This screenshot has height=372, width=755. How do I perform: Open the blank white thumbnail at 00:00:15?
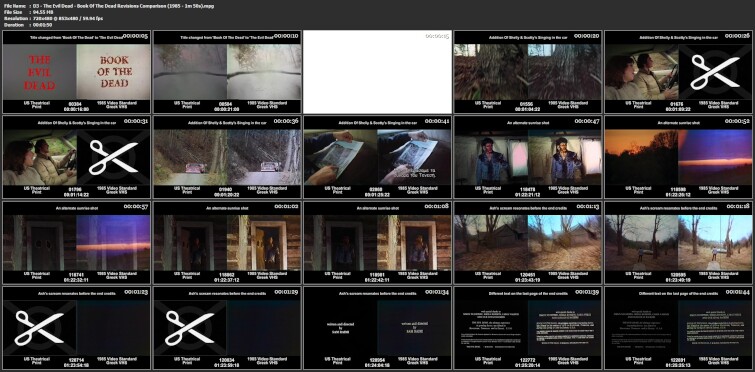point(378,72)
